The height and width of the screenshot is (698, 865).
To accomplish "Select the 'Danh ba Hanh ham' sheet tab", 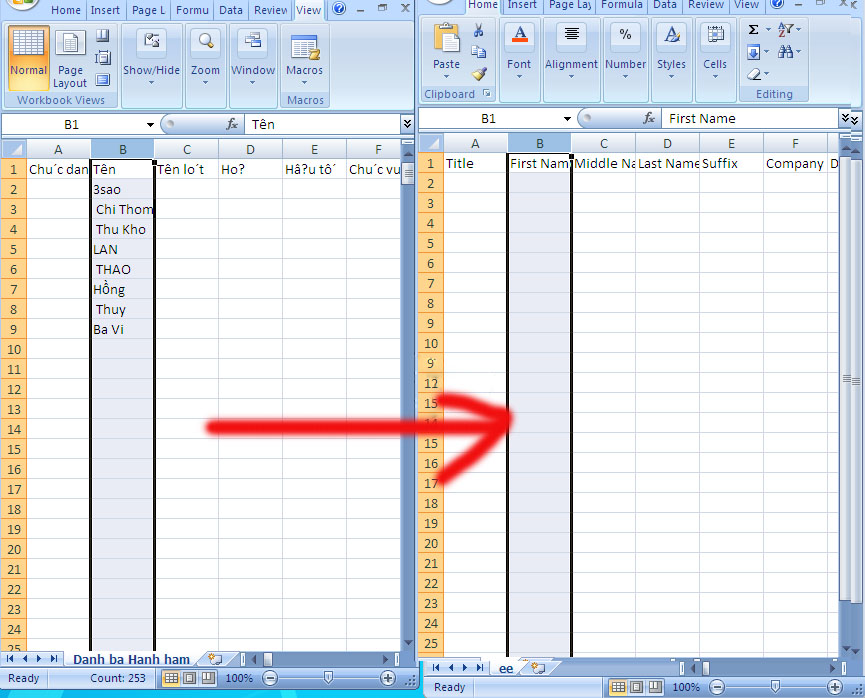I will coord(131,659).
